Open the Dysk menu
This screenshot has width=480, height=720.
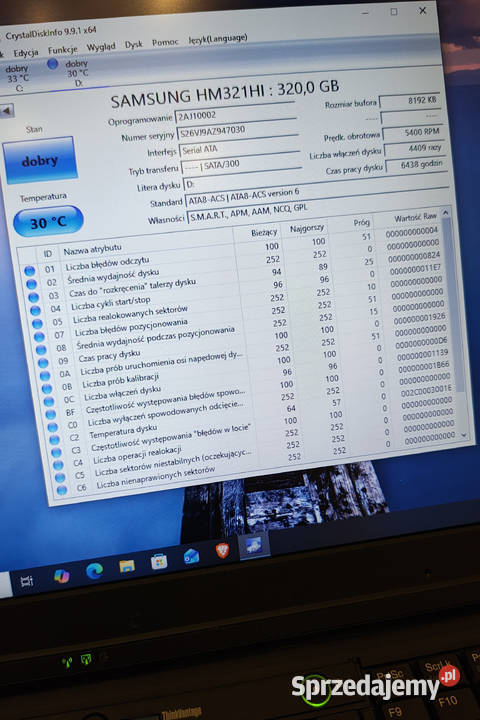[134, 45]
